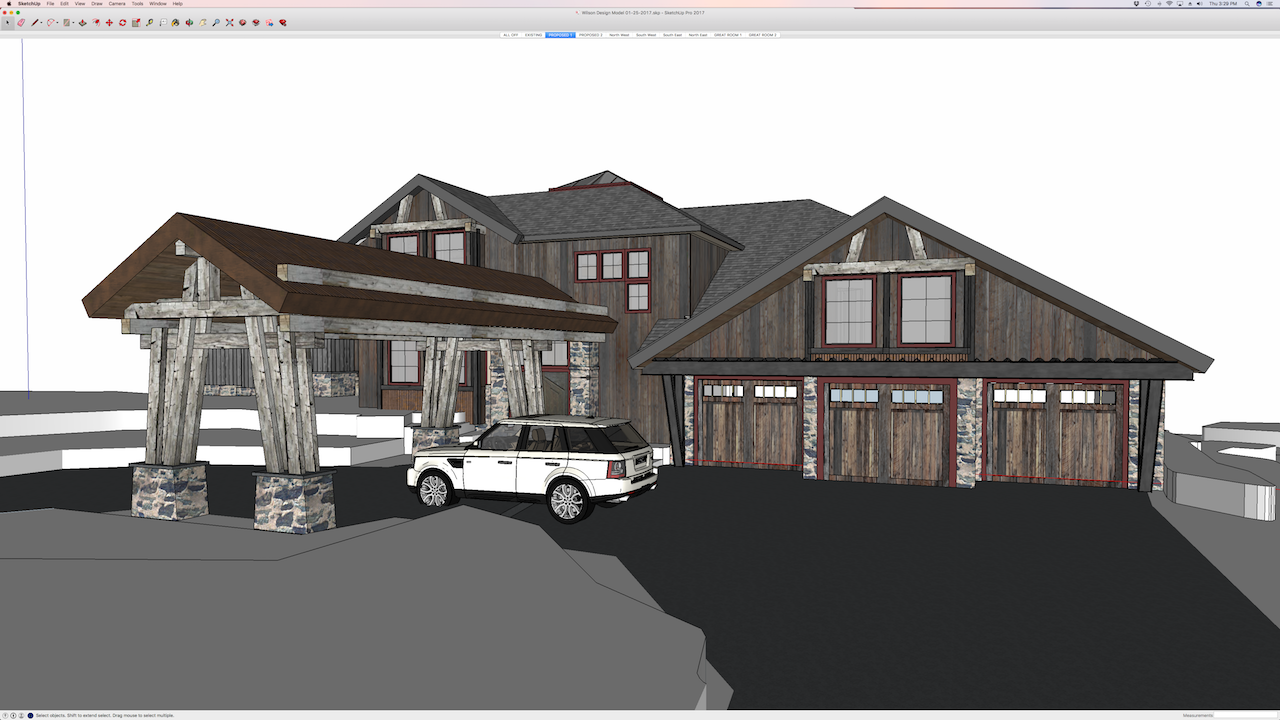Image resolution: width=1280 pixels, height=720 pixels.
Task: Open macOS Spotlight search
Action: [x=1247, y=4]
